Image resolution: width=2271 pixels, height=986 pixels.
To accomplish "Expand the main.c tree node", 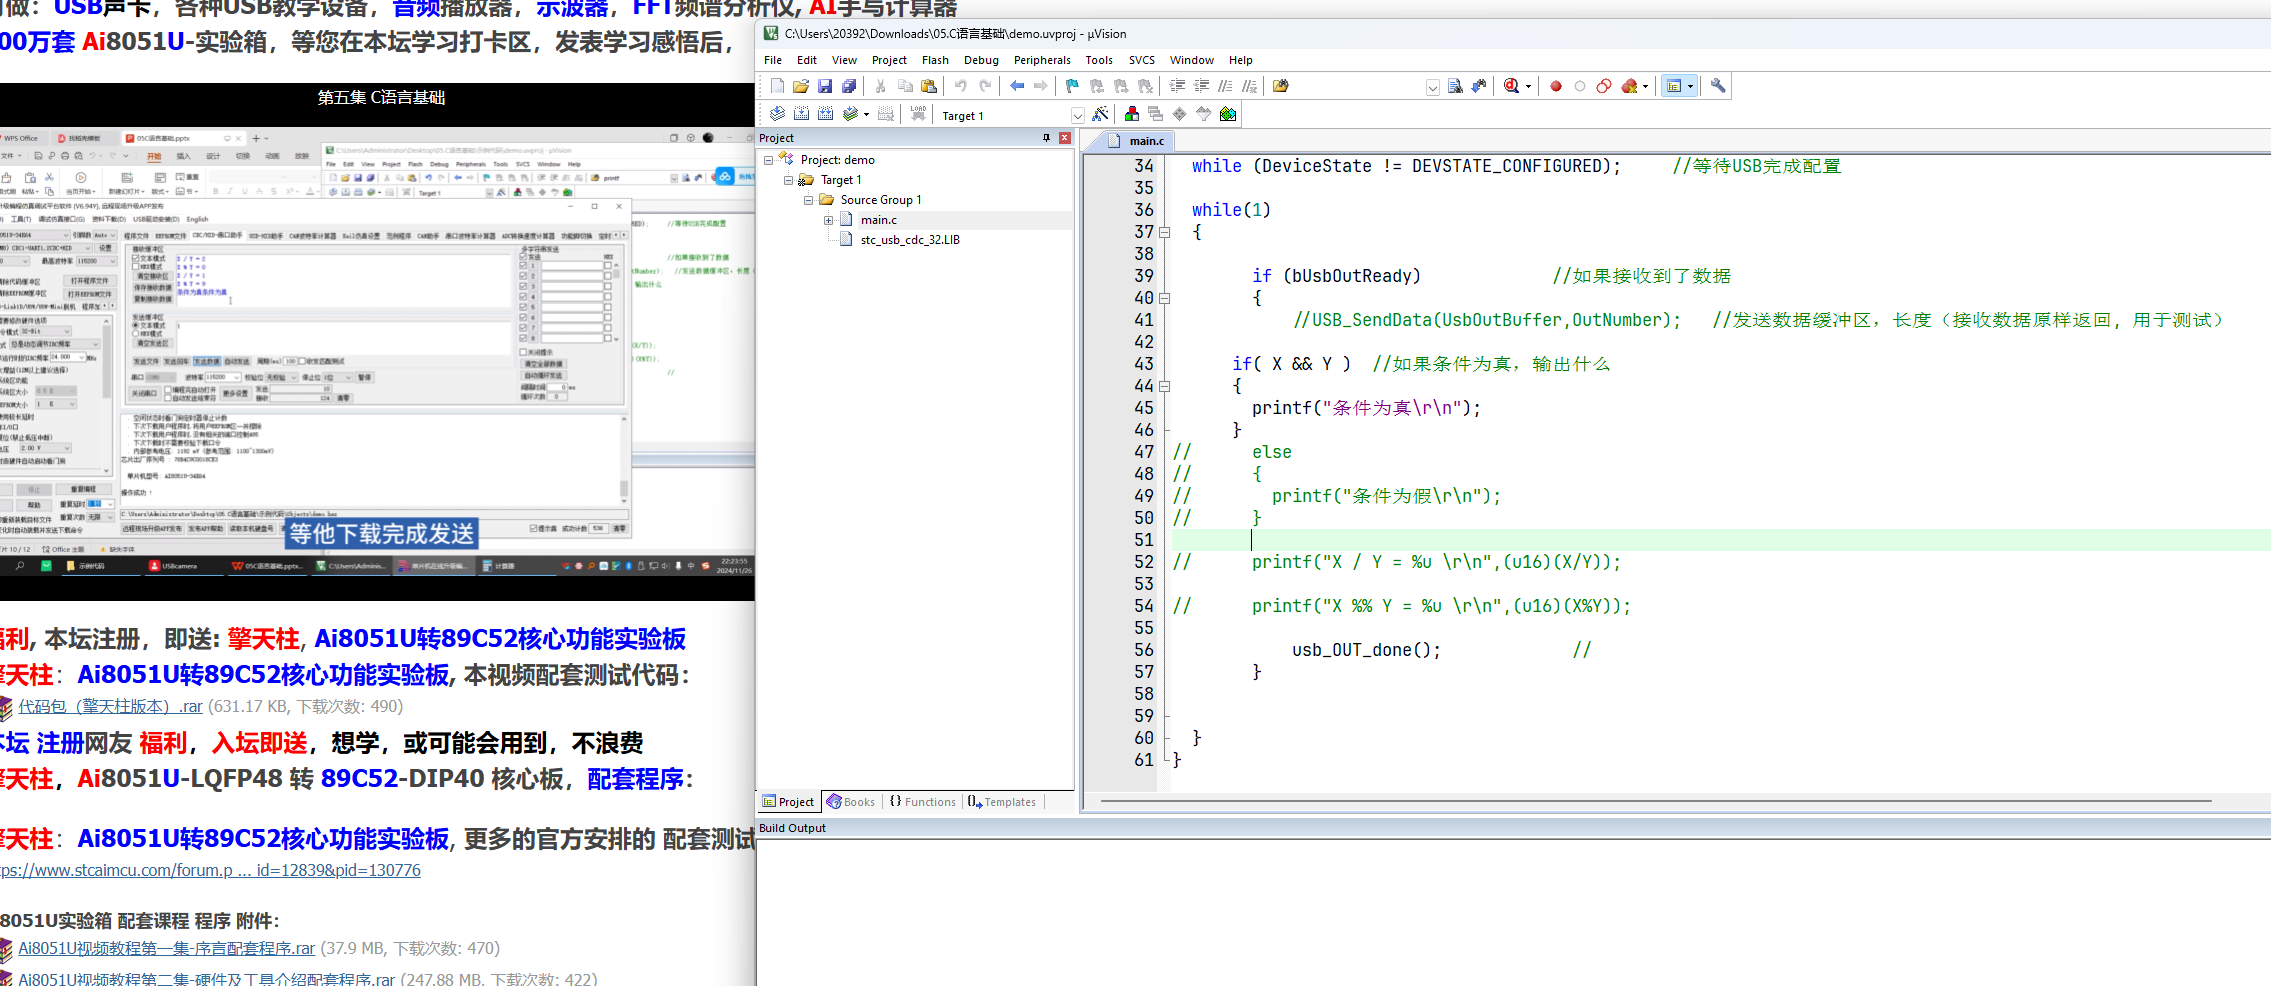I will point(828,220).
